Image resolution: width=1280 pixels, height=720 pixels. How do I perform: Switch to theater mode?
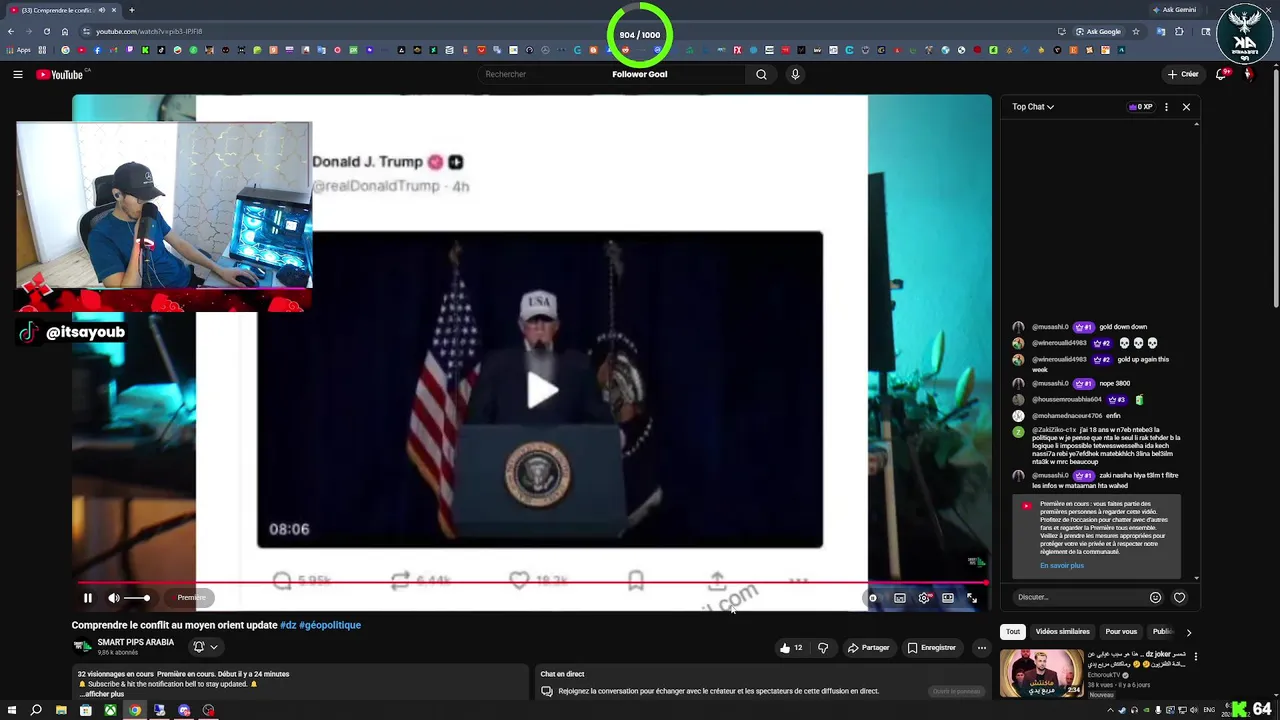click(x=948, y=598)
